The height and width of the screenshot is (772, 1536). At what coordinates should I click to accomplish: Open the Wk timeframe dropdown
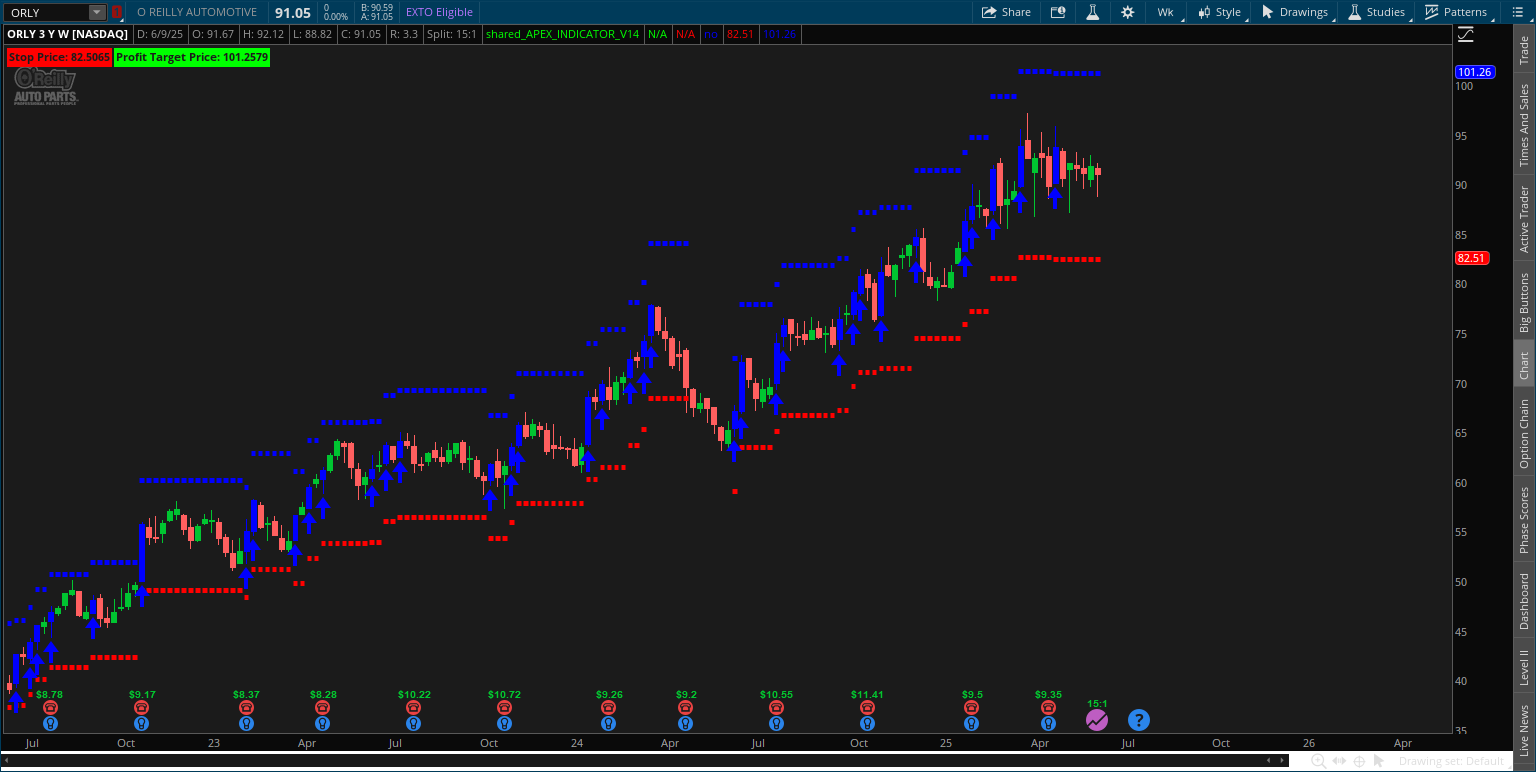pyautogui.click(x=1166, y=12)
